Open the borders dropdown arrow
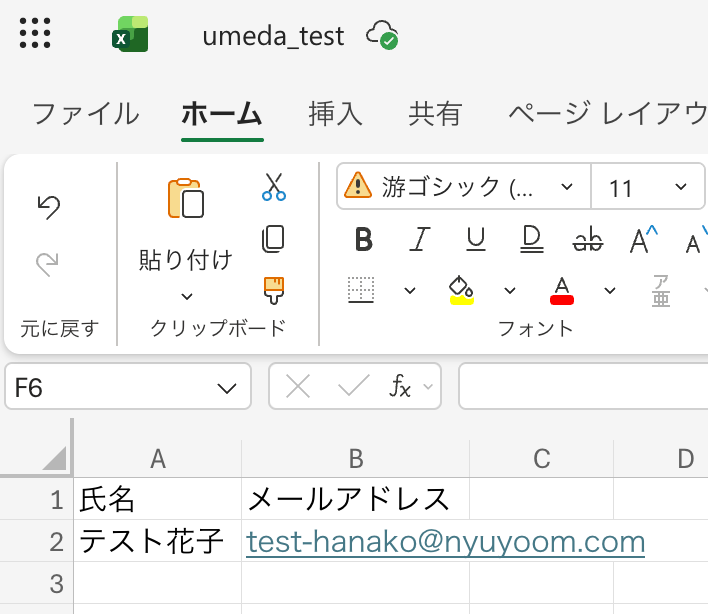The image size is (708, 614). pos(409,291)
